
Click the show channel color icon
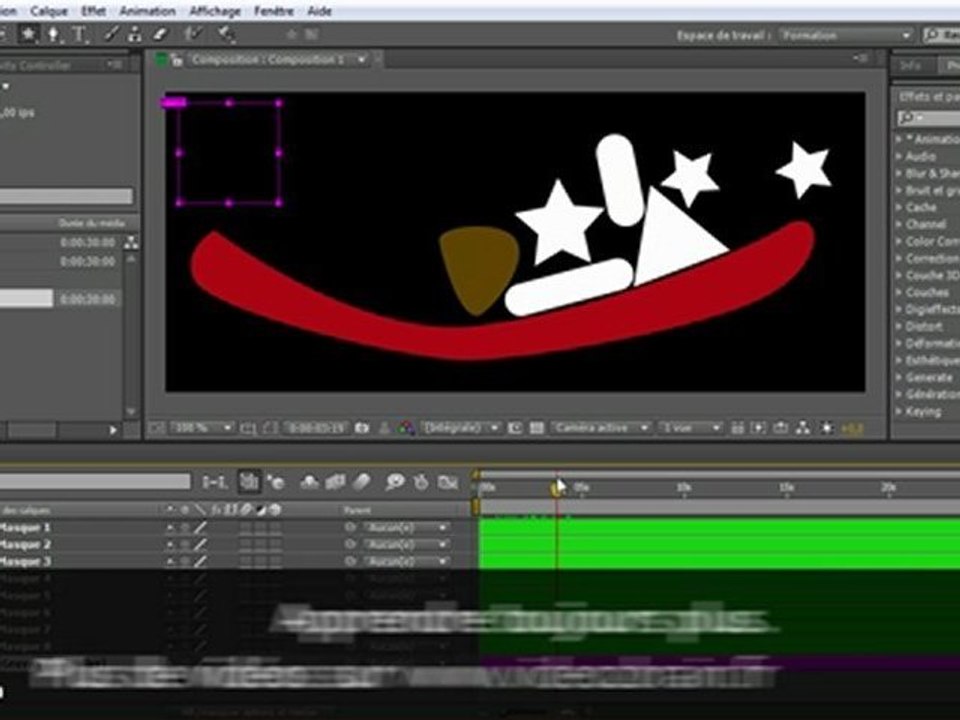(x=407, y=428)
